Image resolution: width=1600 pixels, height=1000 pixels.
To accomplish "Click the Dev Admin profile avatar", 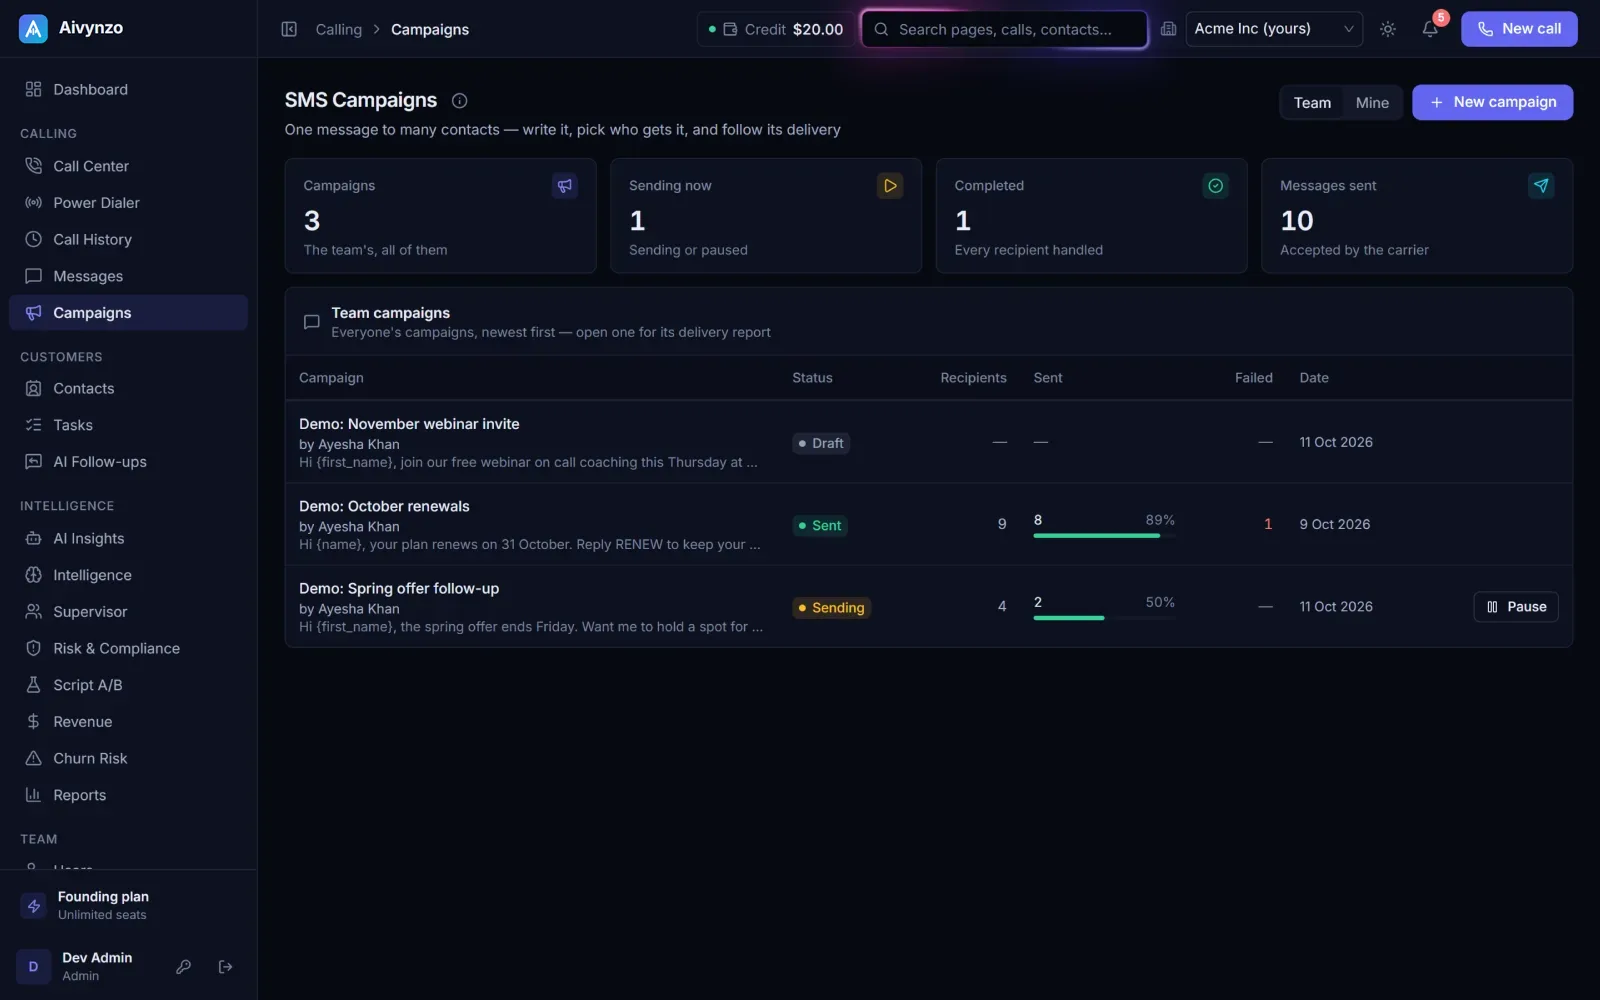I will [x=33, y=967].
